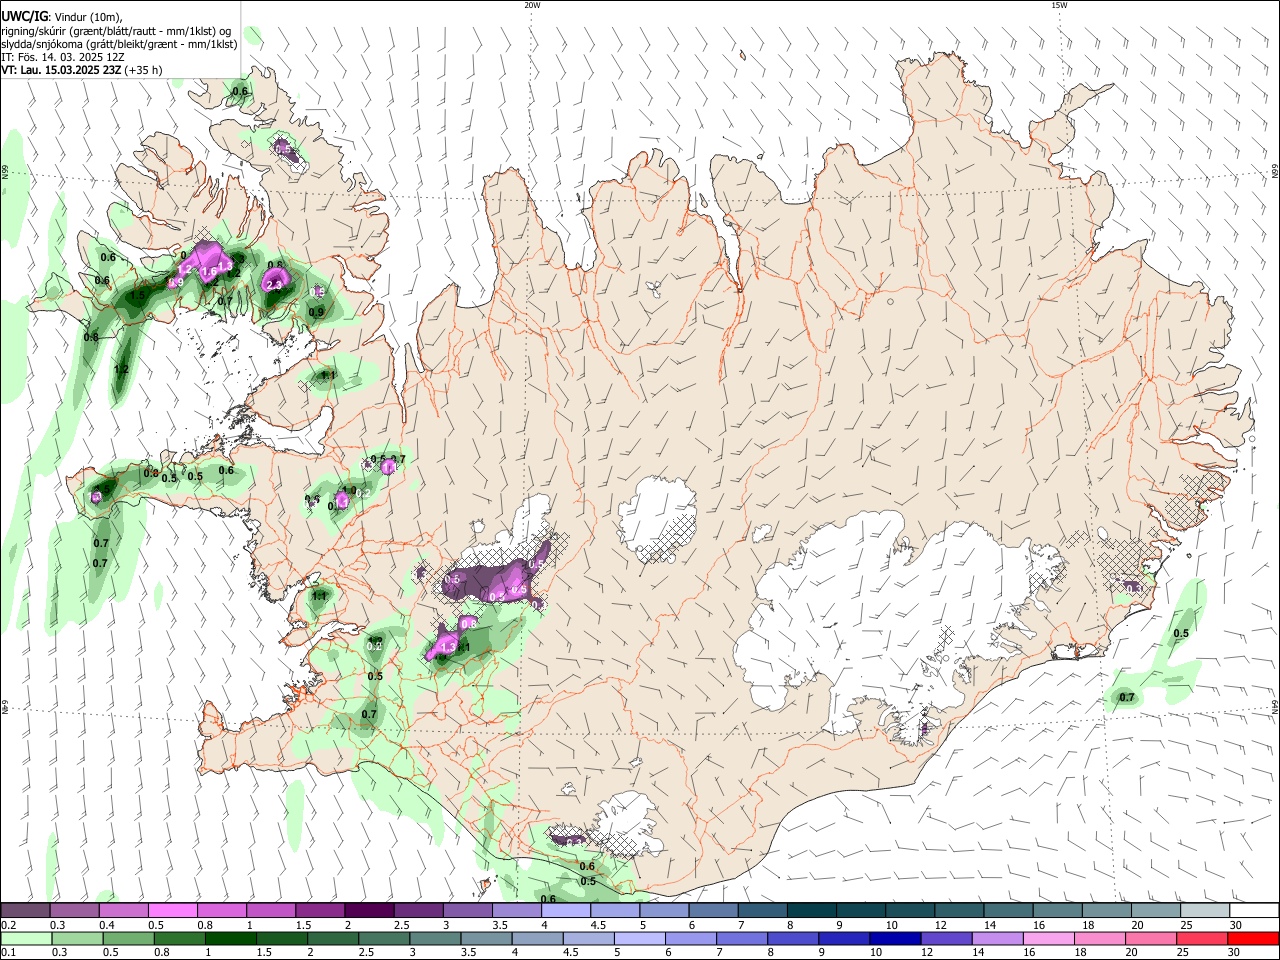Click the 'rigning/skúrir (grænt/blátt/rautt - mm/1klst) og' line

116,31
